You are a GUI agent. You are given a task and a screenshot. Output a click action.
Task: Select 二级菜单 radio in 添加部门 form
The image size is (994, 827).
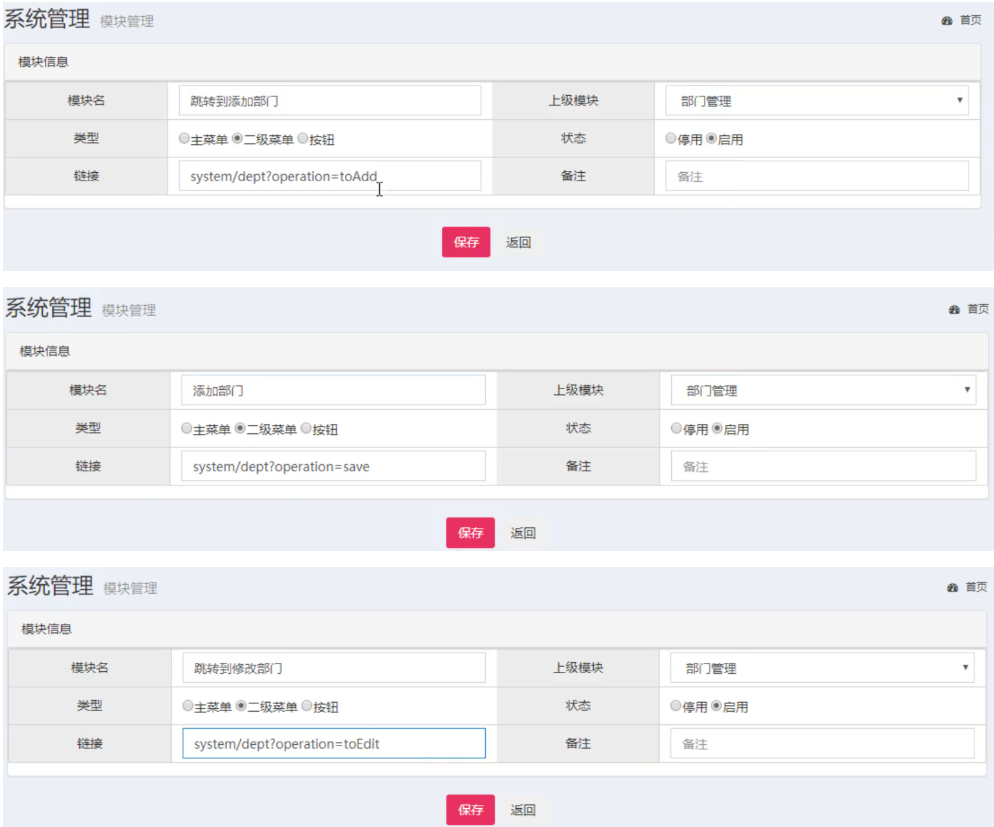240,428
